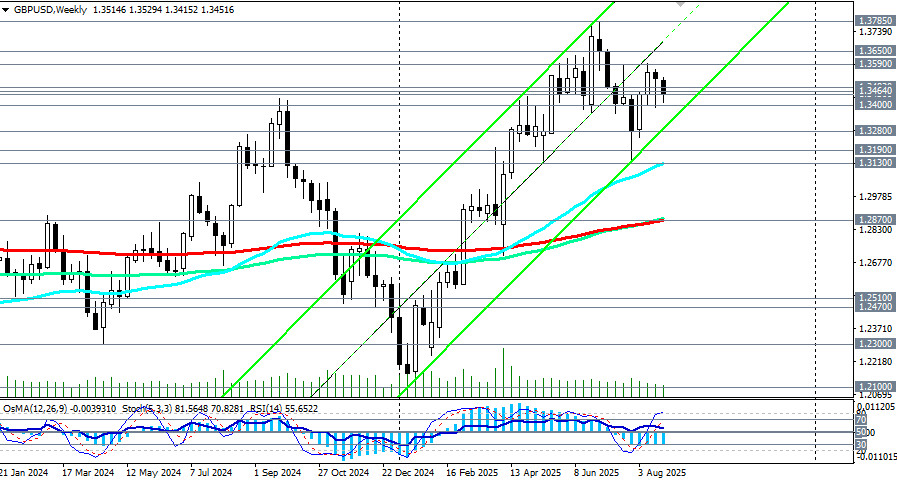Click the 21 Jan 2024 date label
897x482 pixels.
(x=23, y=473)
